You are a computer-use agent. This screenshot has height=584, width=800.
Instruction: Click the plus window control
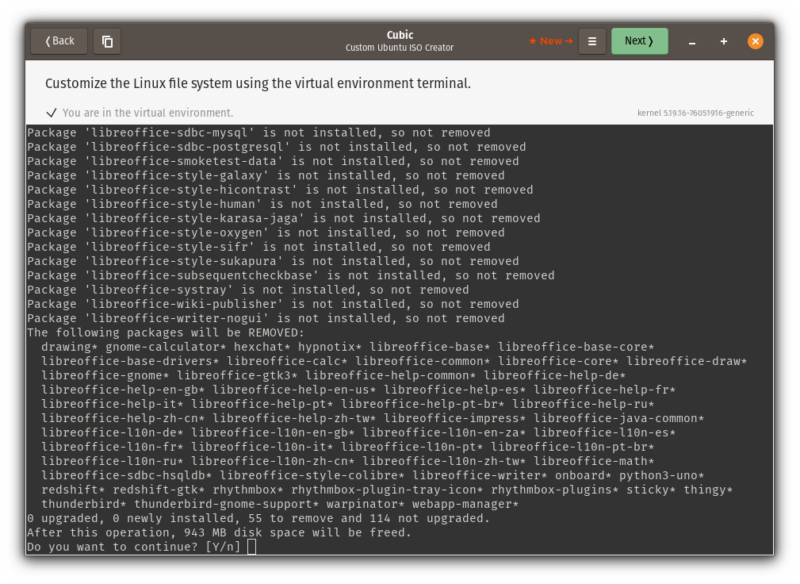[x=723, y=41]
